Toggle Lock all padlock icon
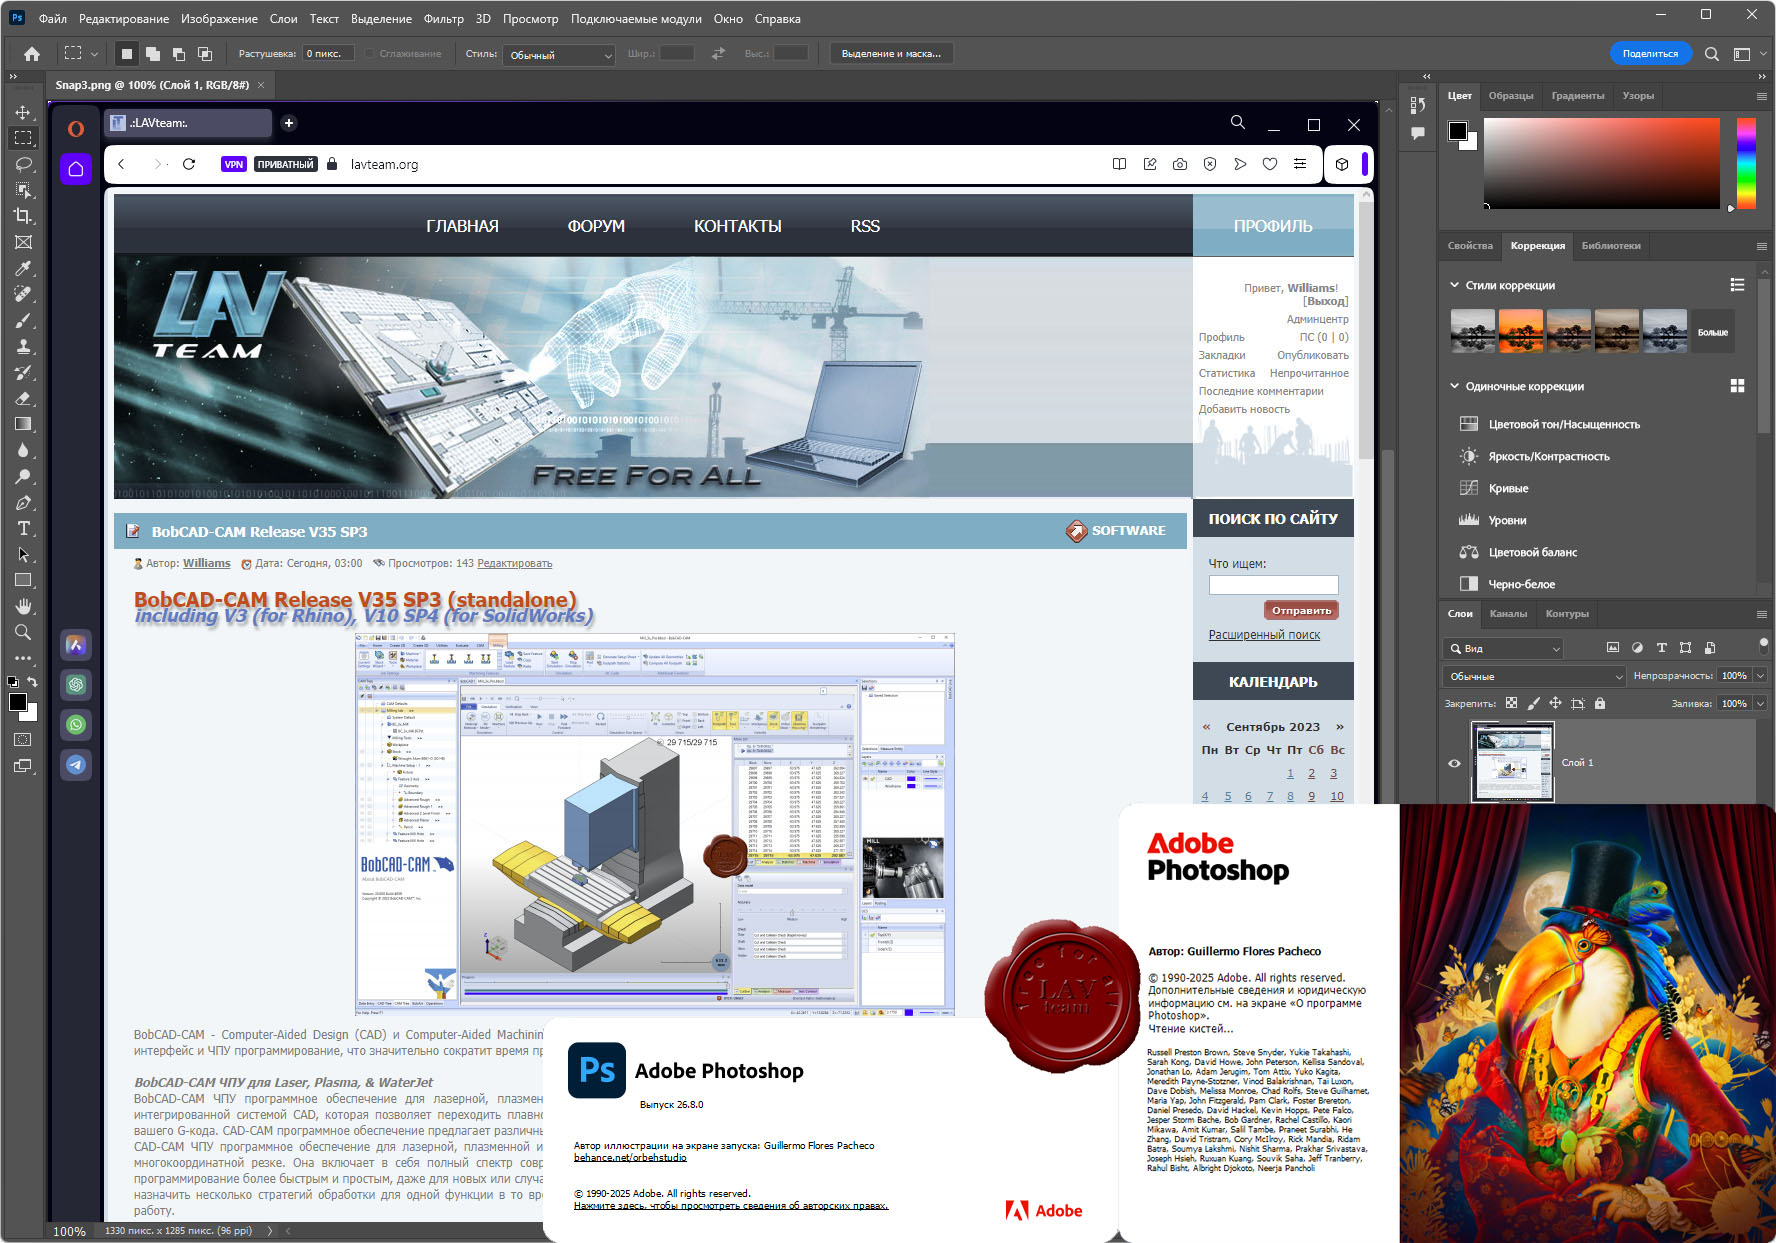 tap(1600, 703)
